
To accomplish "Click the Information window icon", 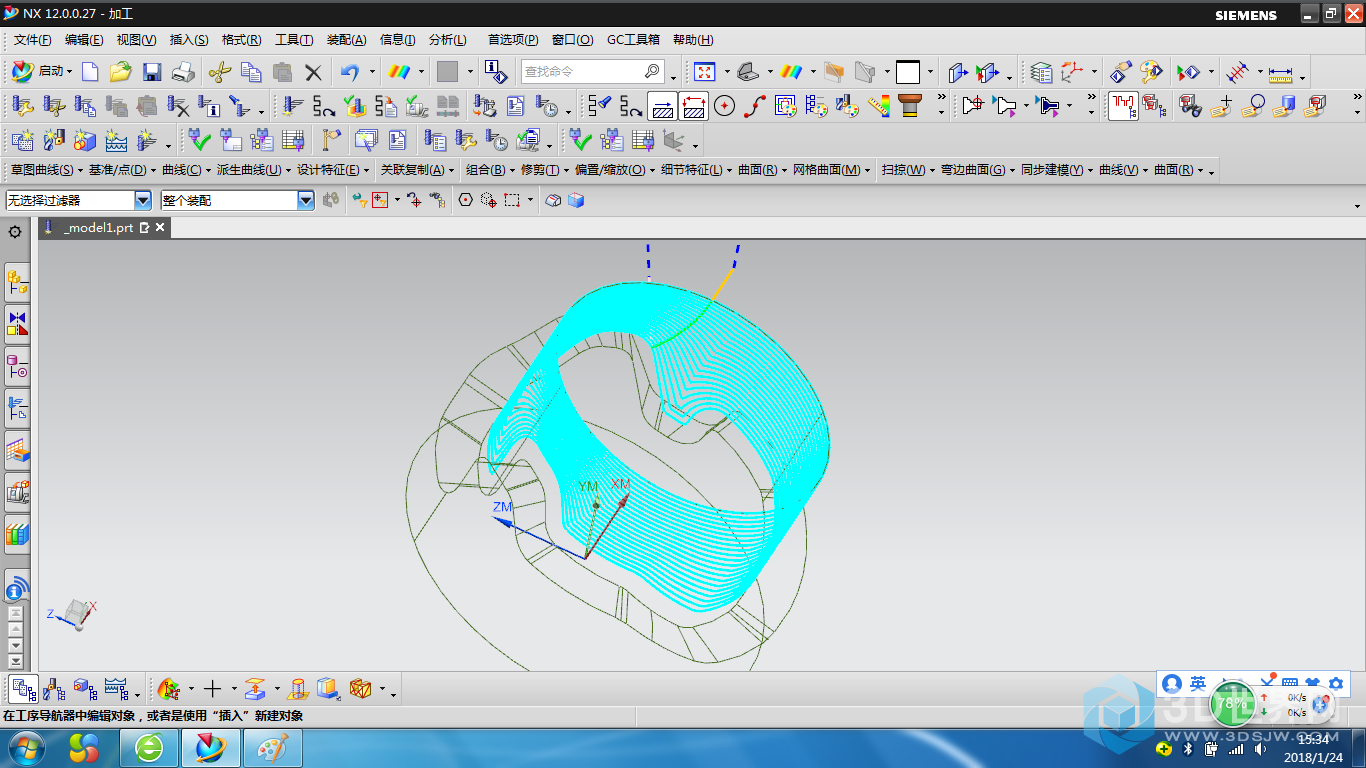I will click(x=496, y=72).
